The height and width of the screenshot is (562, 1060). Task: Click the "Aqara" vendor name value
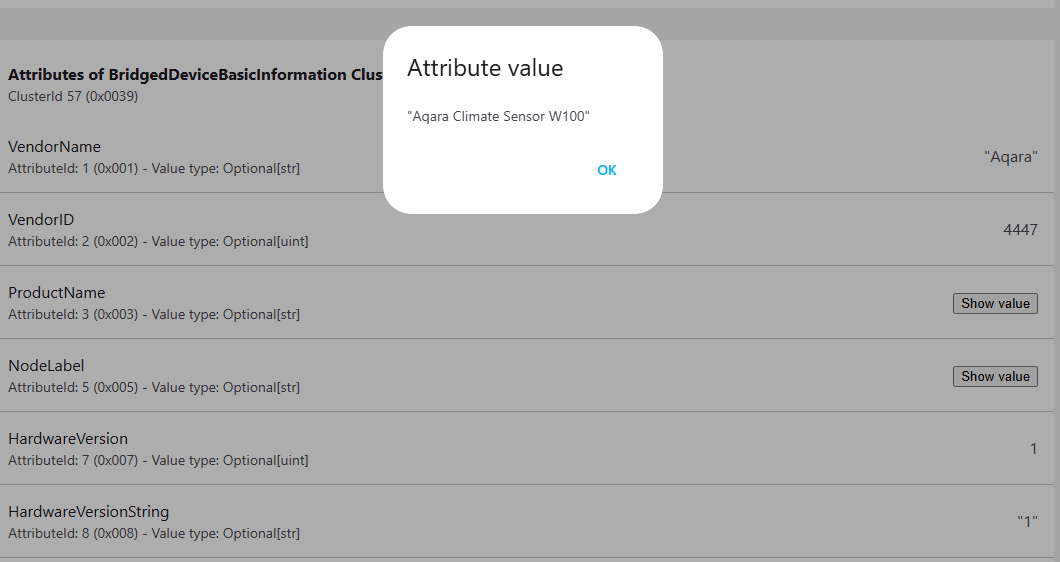click(x=1010, y=157)
